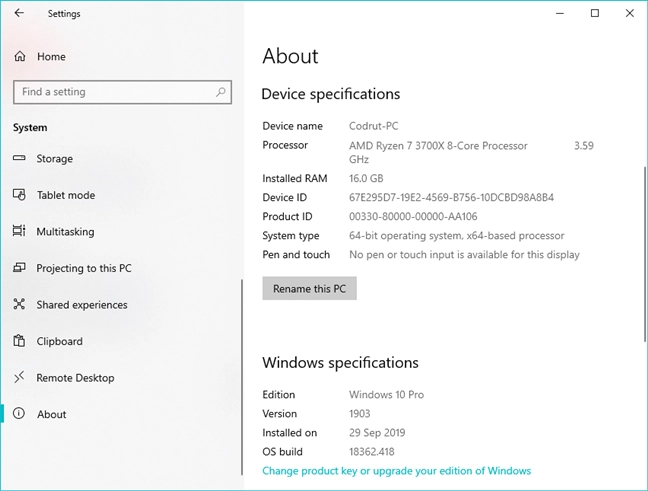This screenshot has width=648, height=491.
Task: Go to Projecting to this PC
Action: pos(84,268)
